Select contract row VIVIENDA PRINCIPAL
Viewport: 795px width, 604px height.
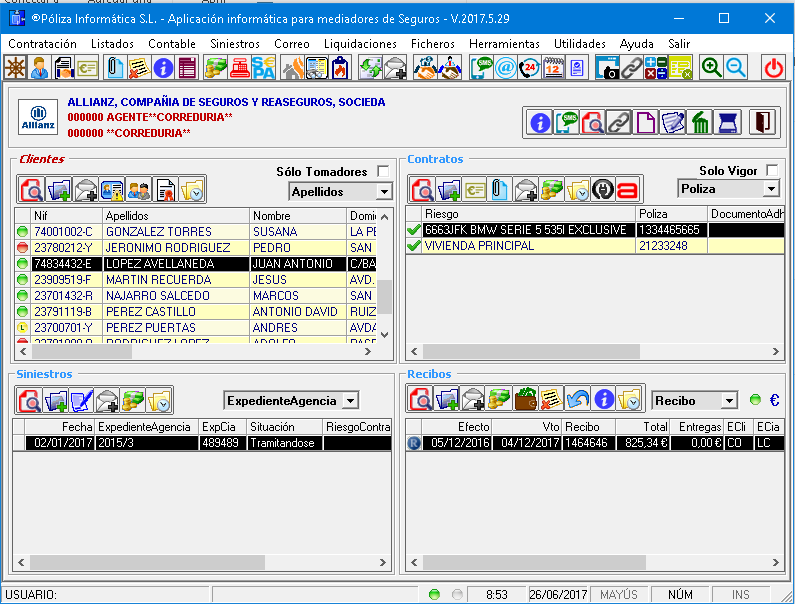pos(595,245)
